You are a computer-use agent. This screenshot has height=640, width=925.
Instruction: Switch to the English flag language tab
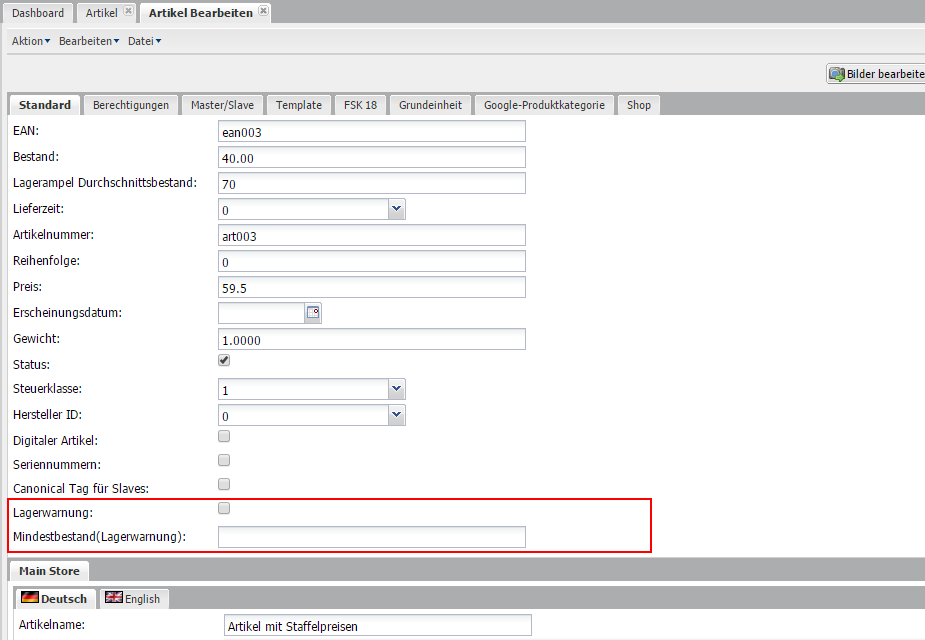[133, 599]
